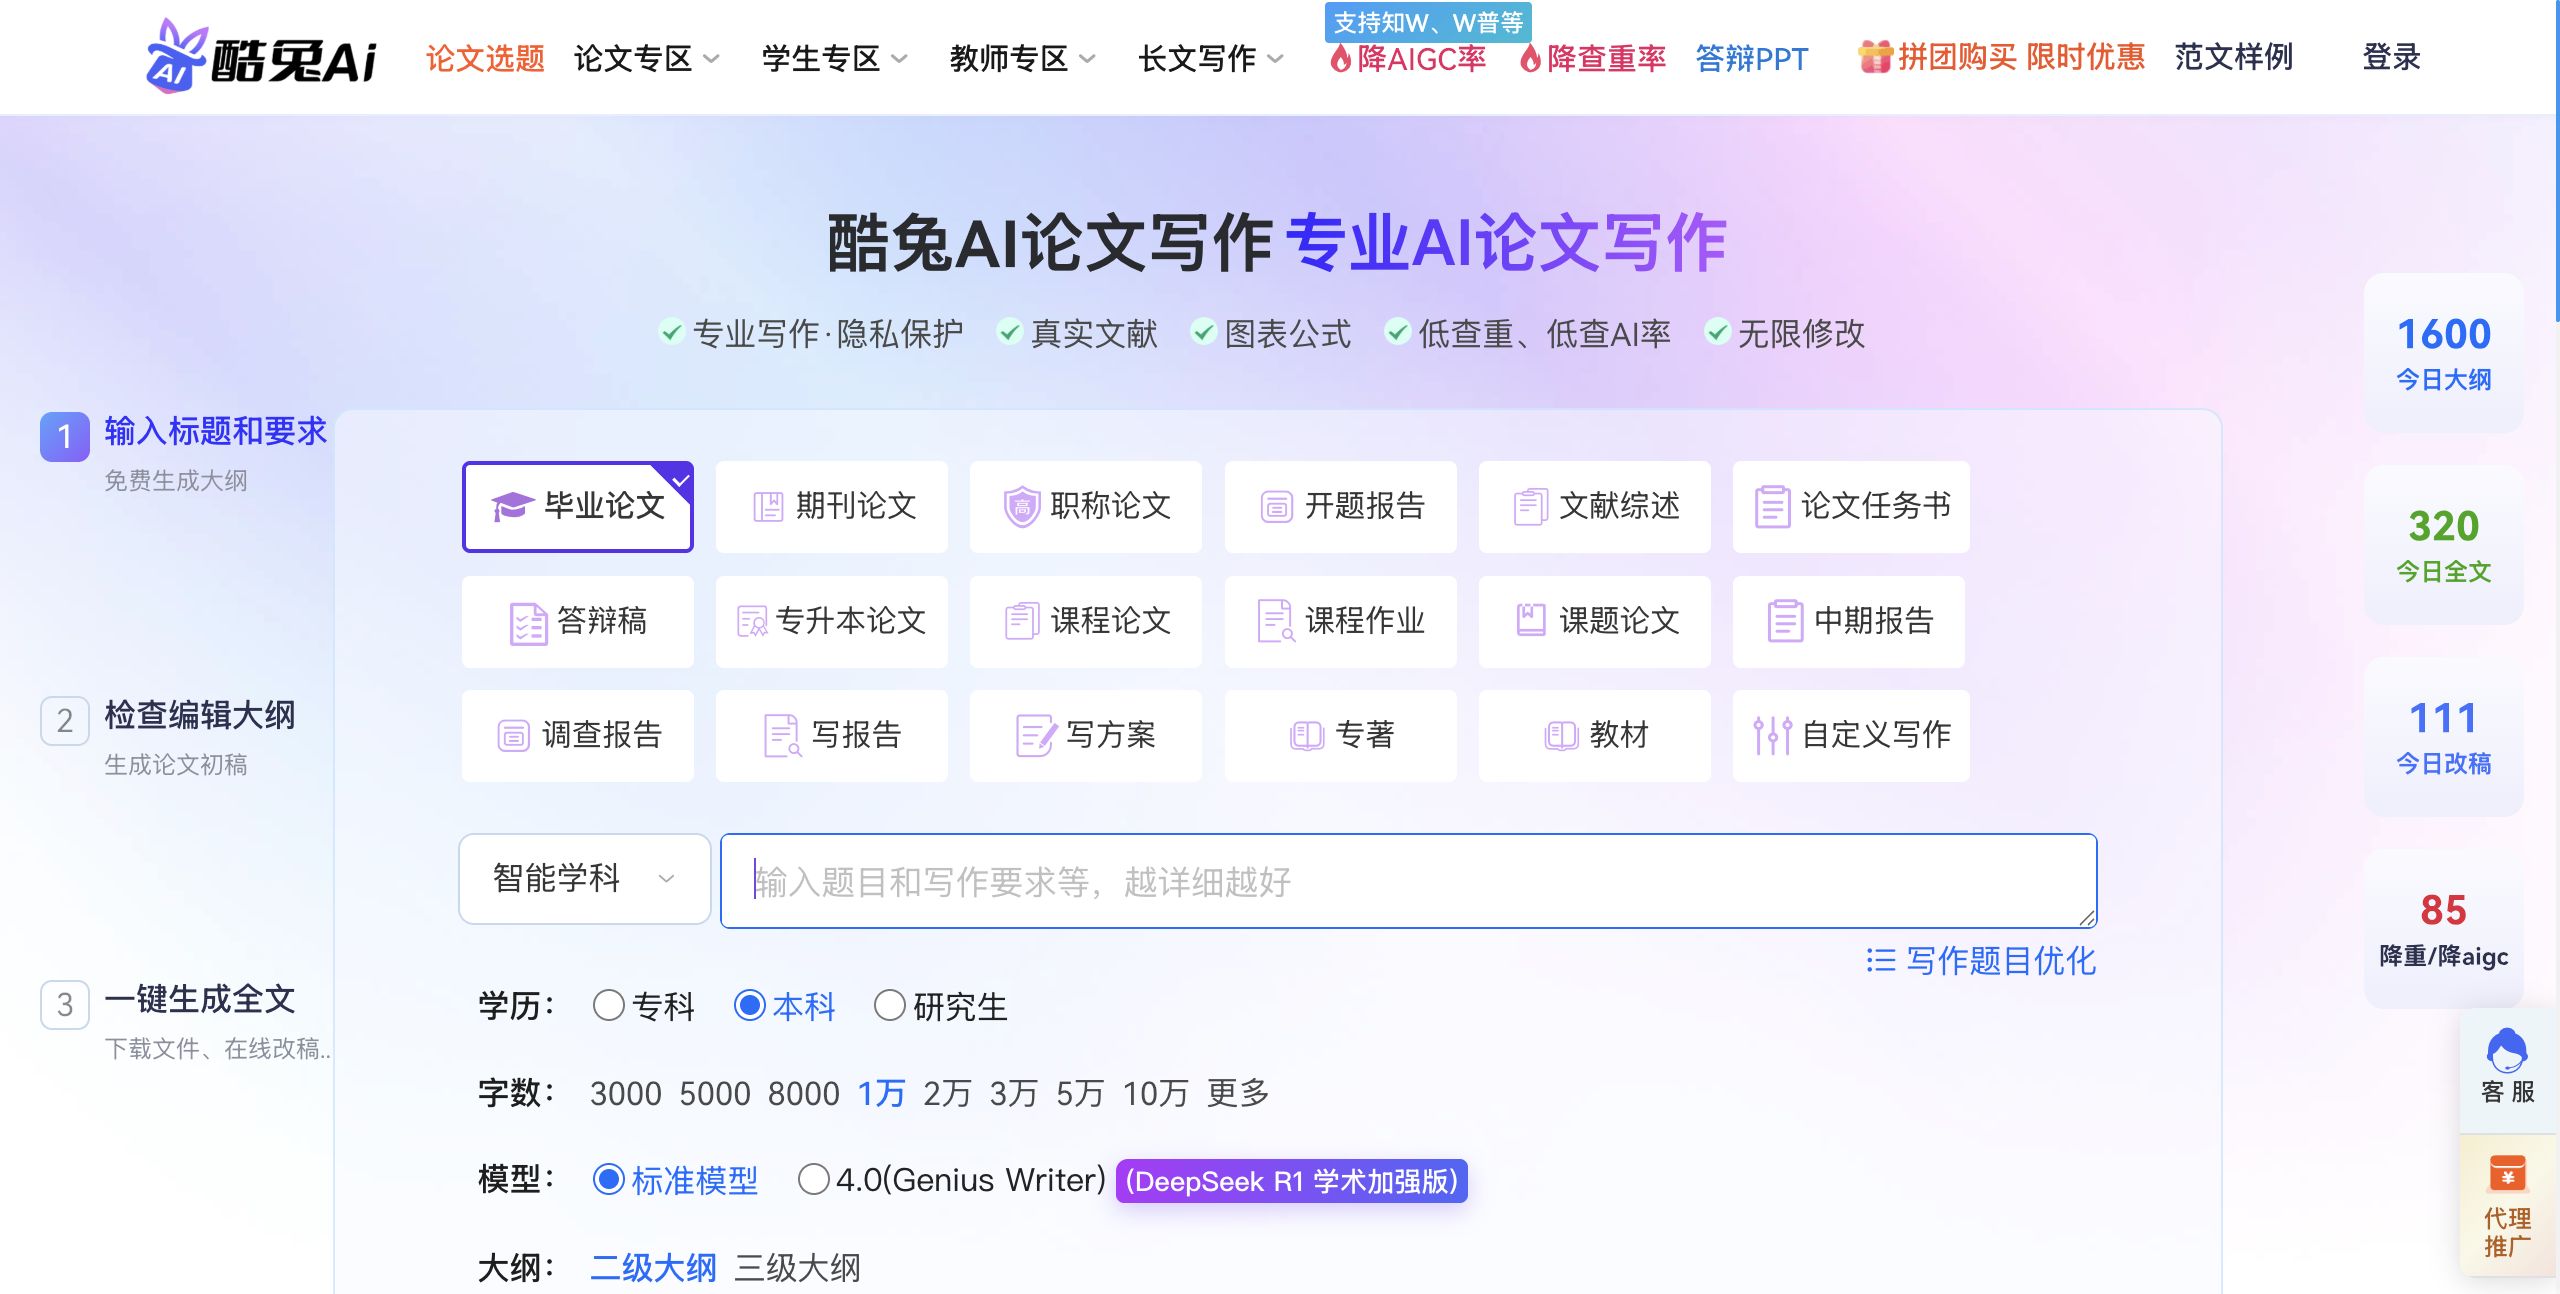This screenshot has height=1294, width=2560.
Task: Click the 登录 login button
Action: pos(2394,58)
